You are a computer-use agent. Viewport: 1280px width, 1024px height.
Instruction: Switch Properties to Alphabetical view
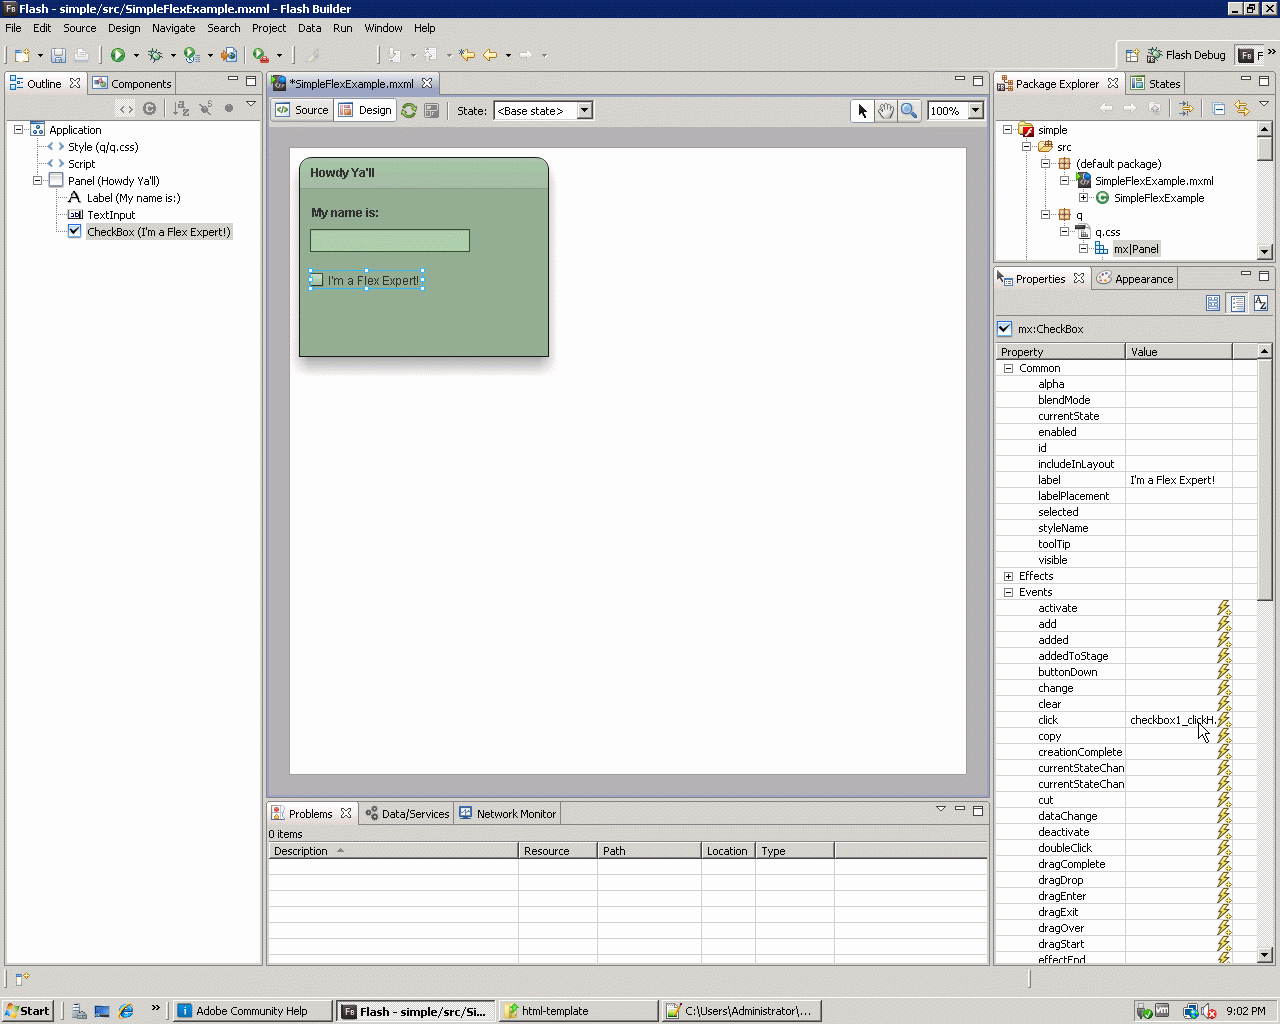pos(1261,303)
